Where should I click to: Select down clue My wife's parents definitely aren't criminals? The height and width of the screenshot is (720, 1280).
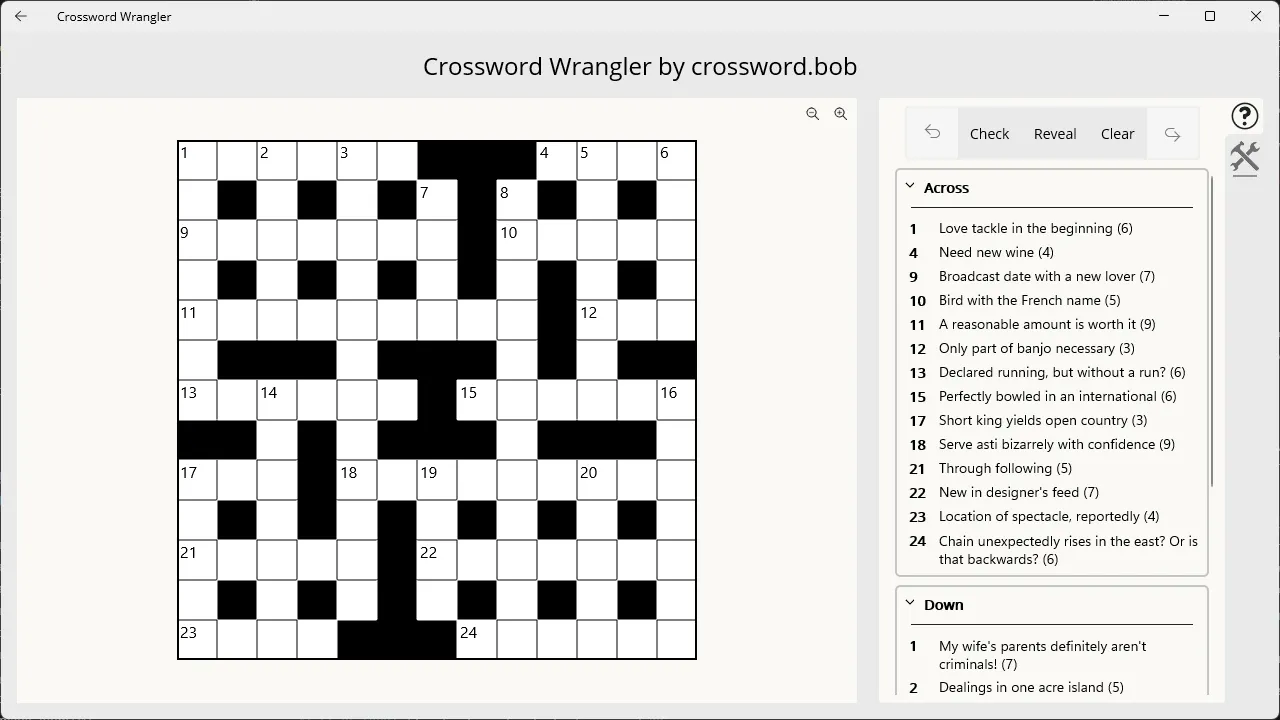pos(1051,655)
